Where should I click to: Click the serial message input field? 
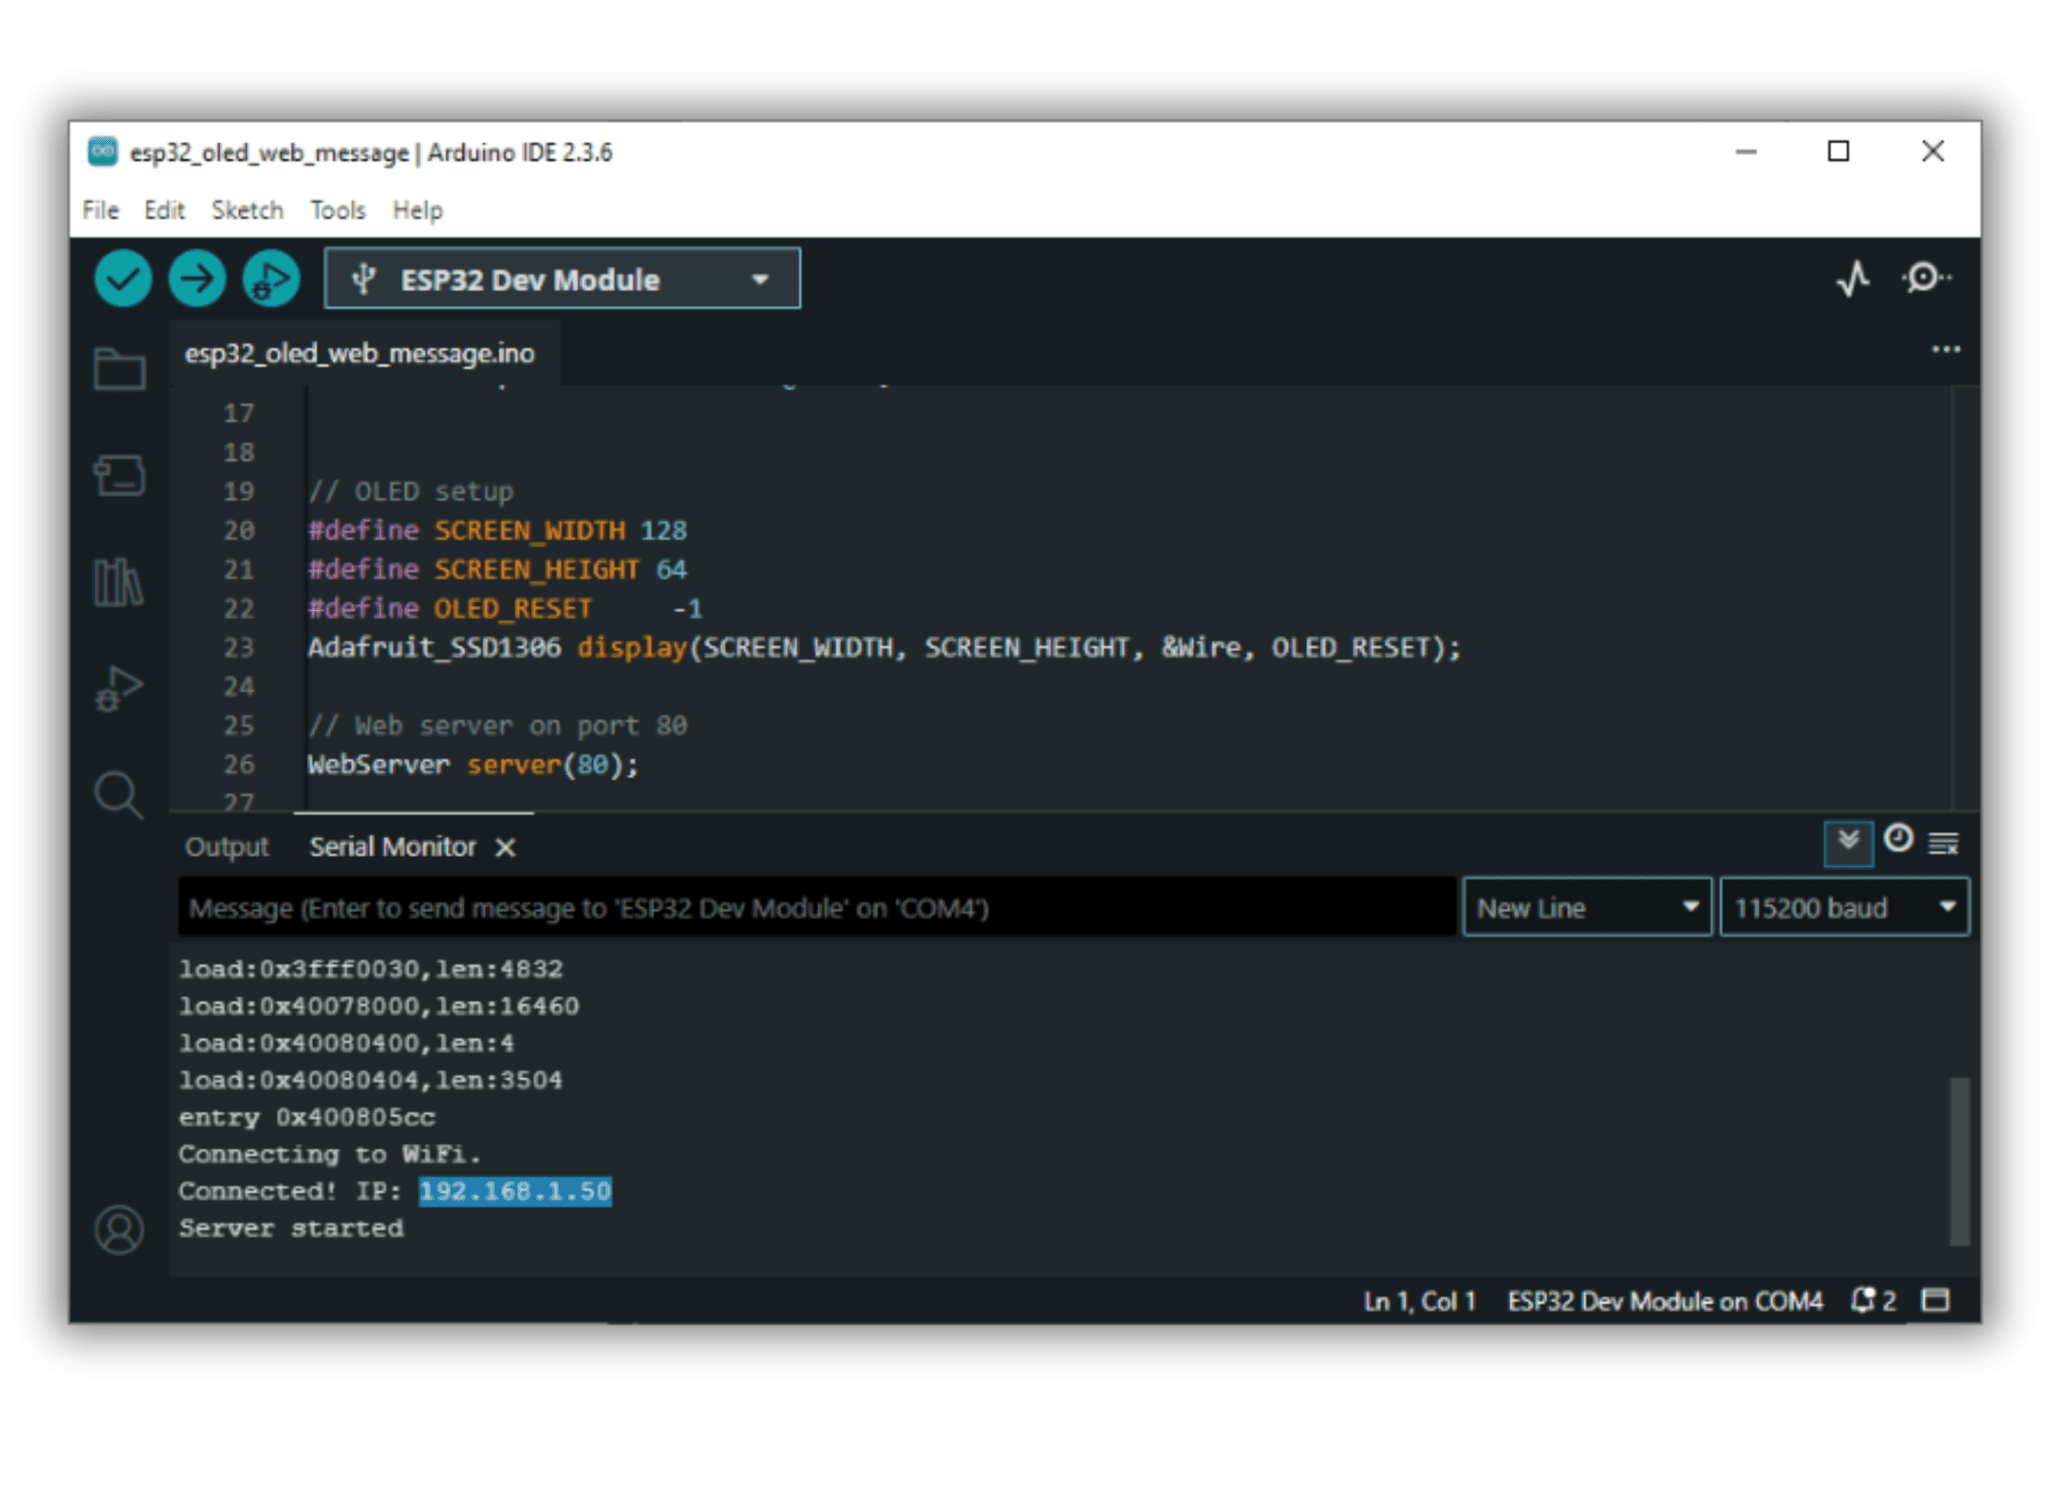click(x=815, y=908)
